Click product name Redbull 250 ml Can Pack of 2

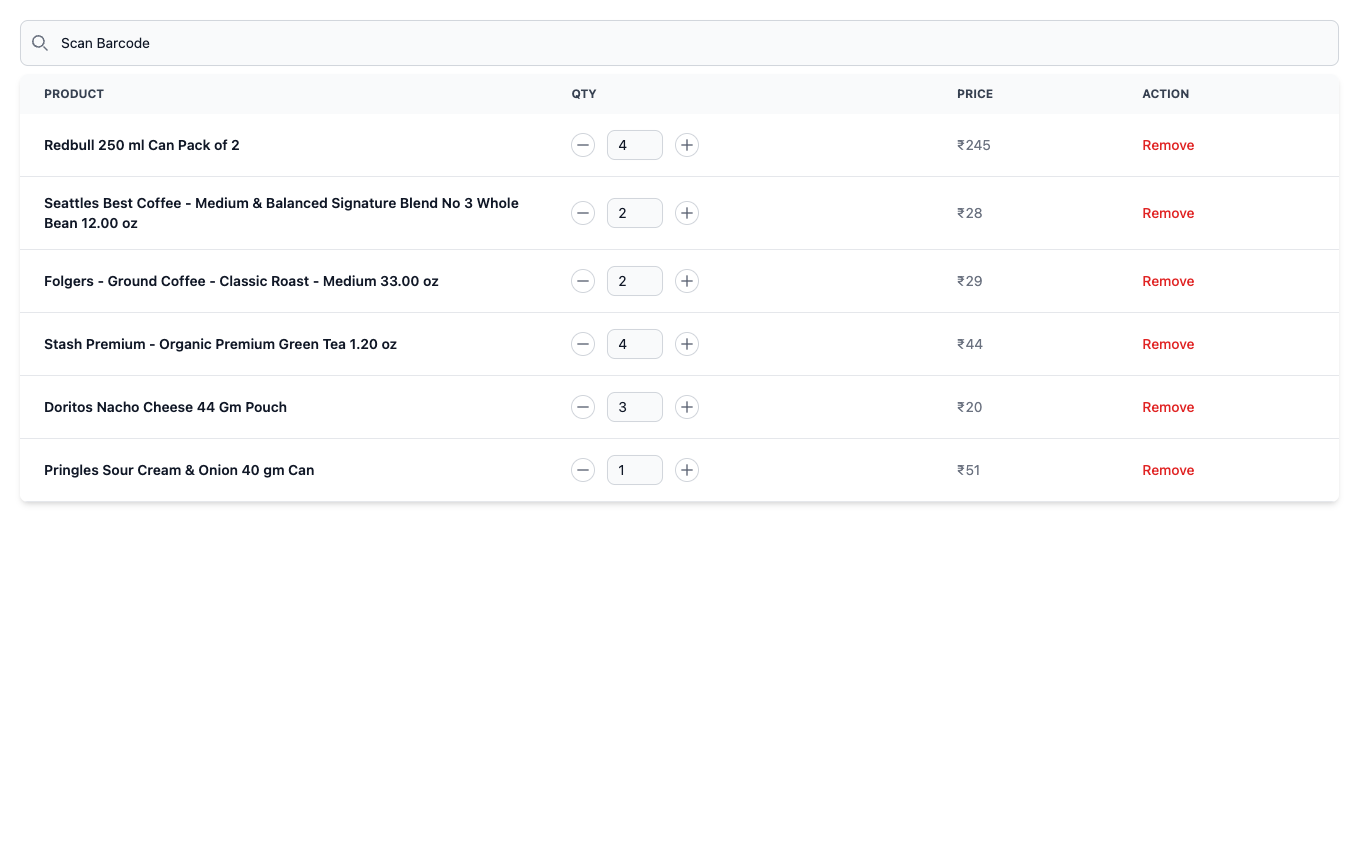(x=142, y=145)
